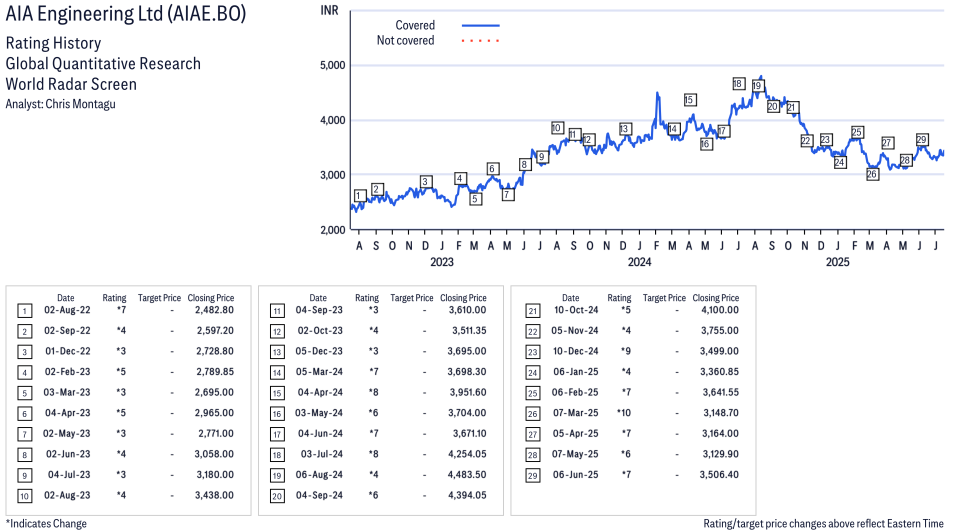The width and height of the screenshot is (955, 530).
Task: Click the date 10-Oct-24
Action: 576,310
